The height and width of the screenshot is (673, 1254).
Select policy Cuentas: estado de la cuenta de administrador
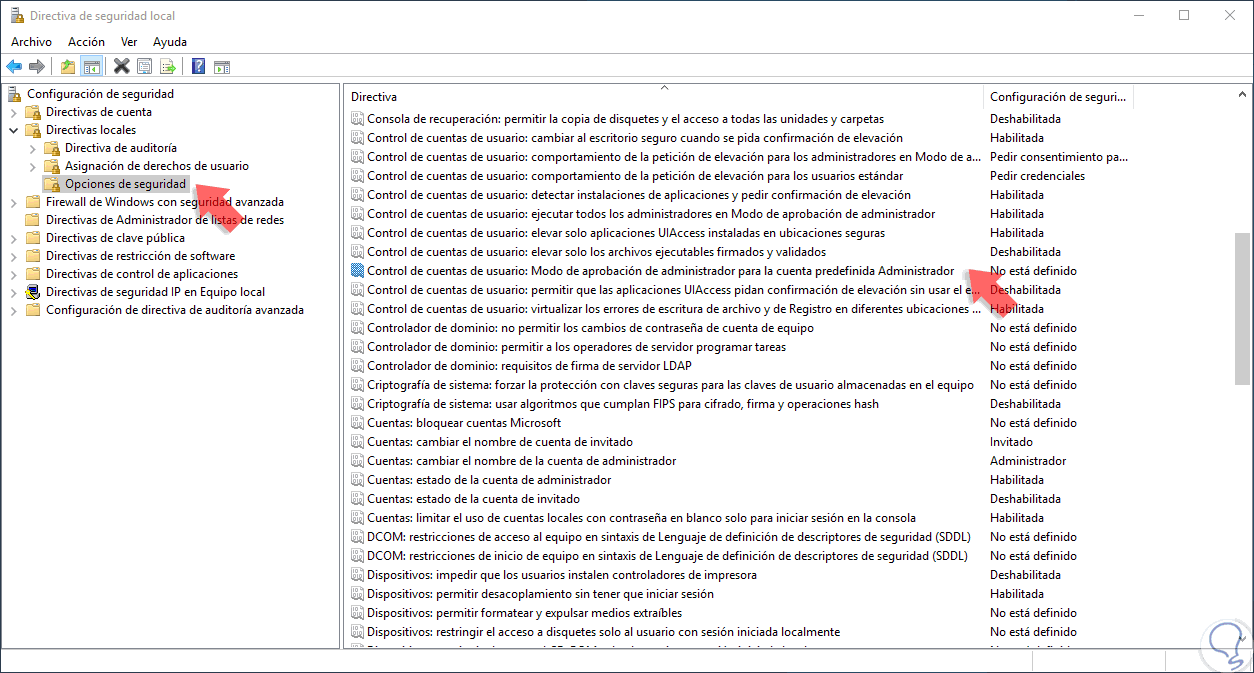(489, 480)
